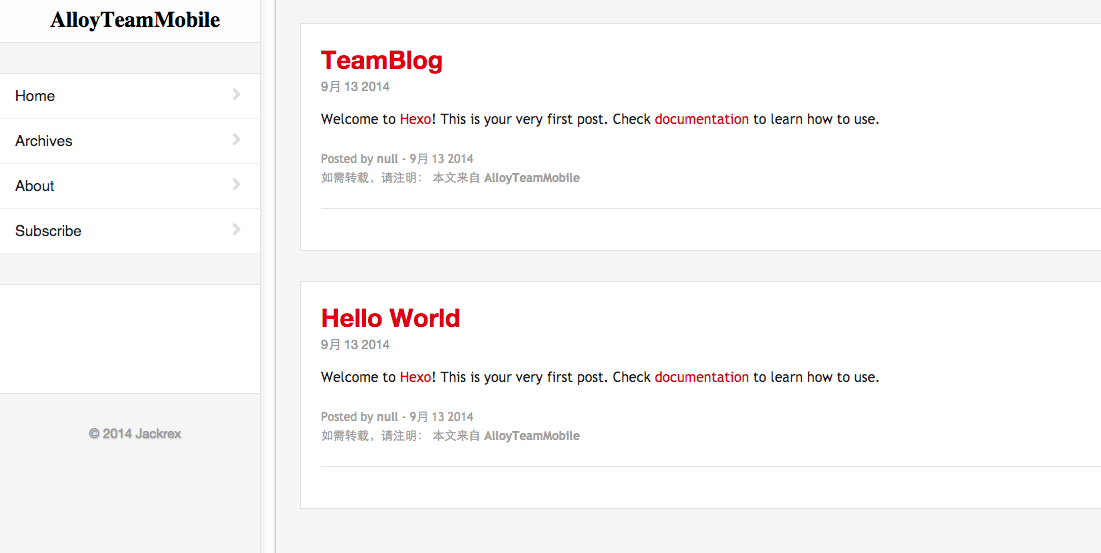Go to Home in sidebar menu
1101x553 pixels.
tap(130, 96)
